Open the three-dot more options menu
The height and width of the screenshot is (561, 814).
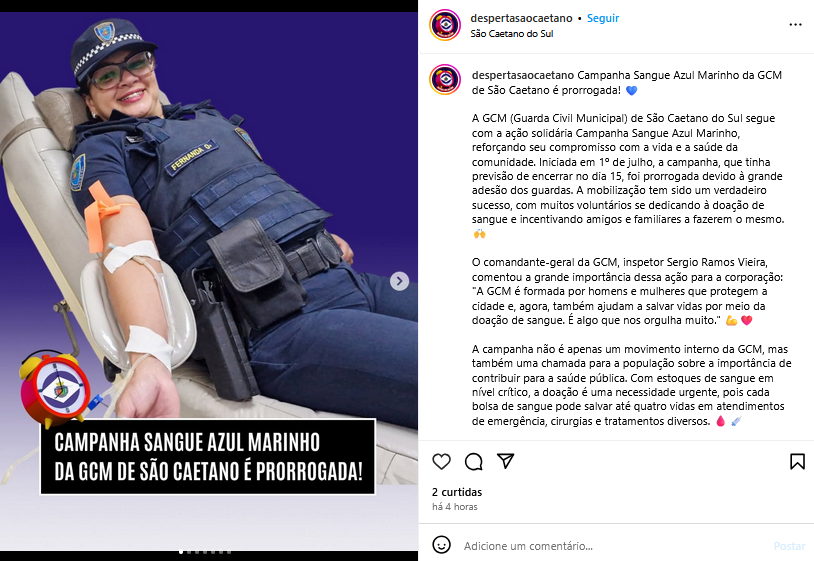coord(795,25)
